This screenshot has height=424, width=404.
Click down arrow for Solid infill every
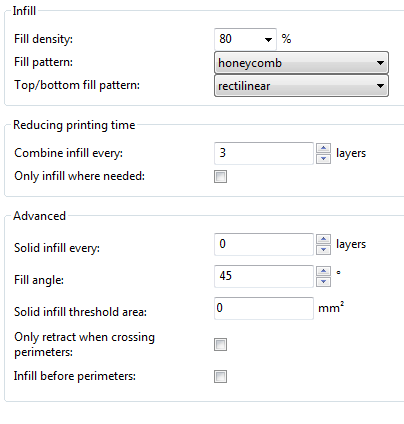[x=323, y=250]
